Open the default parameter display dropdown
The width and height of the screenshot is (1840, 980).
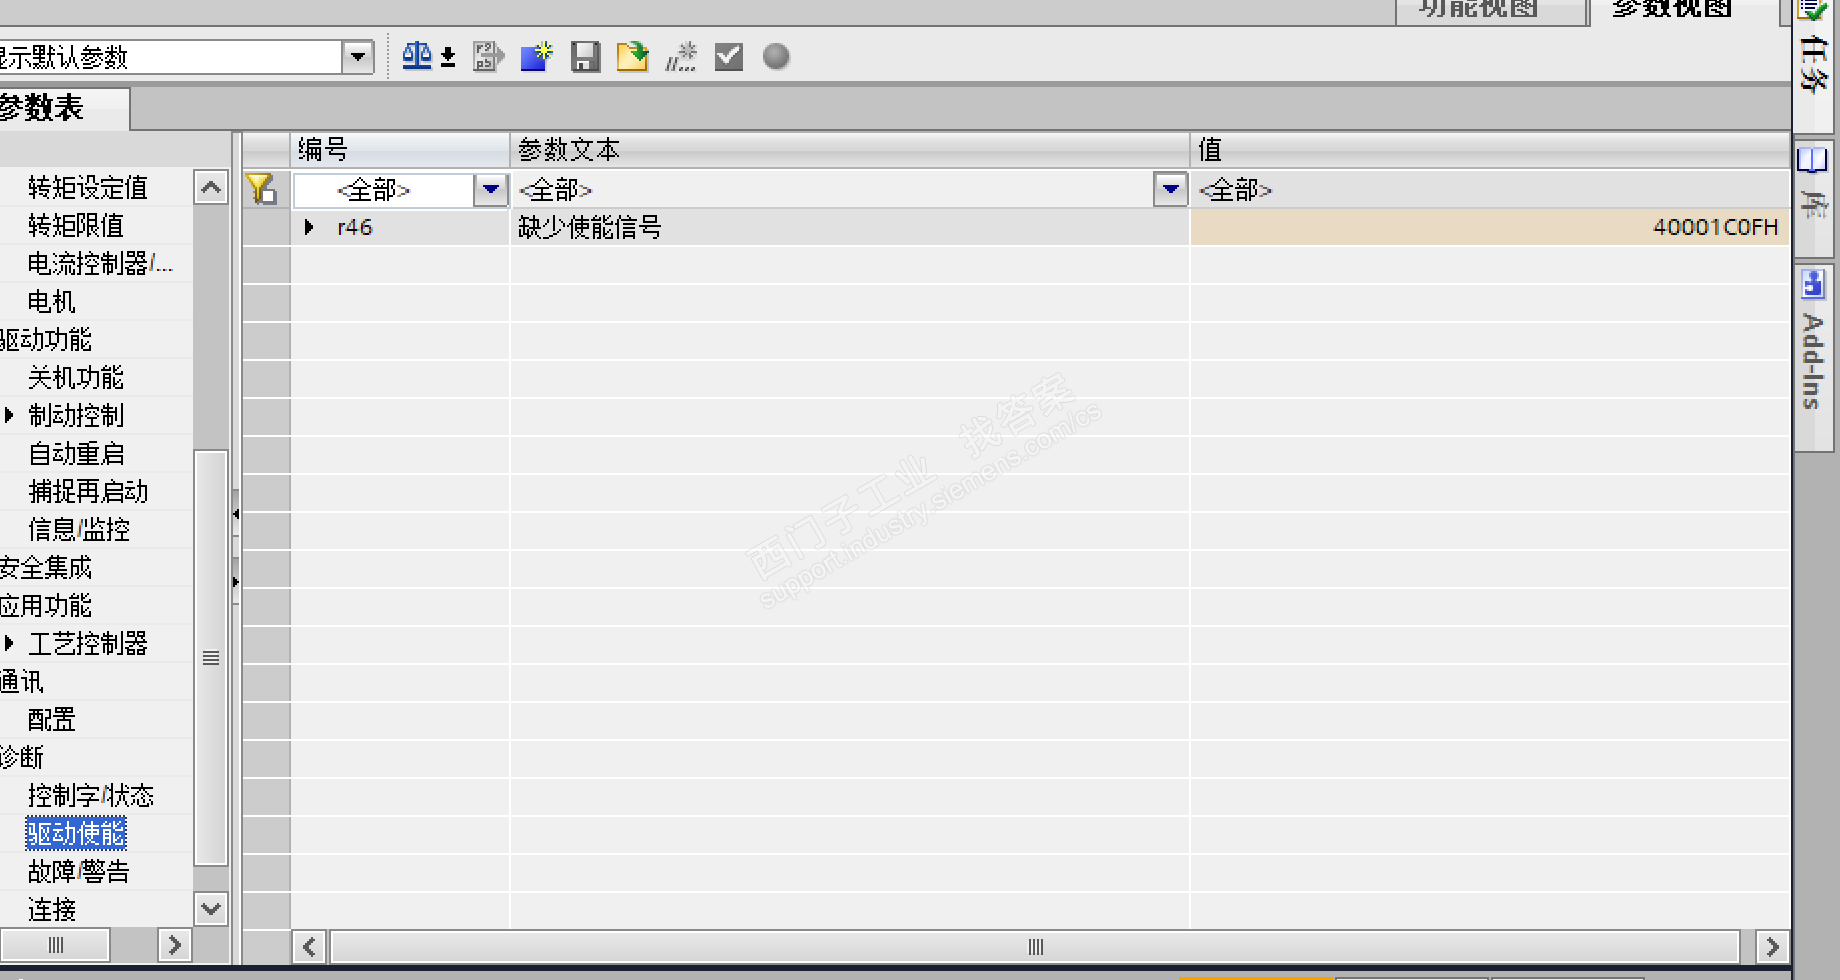[x=357, y=57]
